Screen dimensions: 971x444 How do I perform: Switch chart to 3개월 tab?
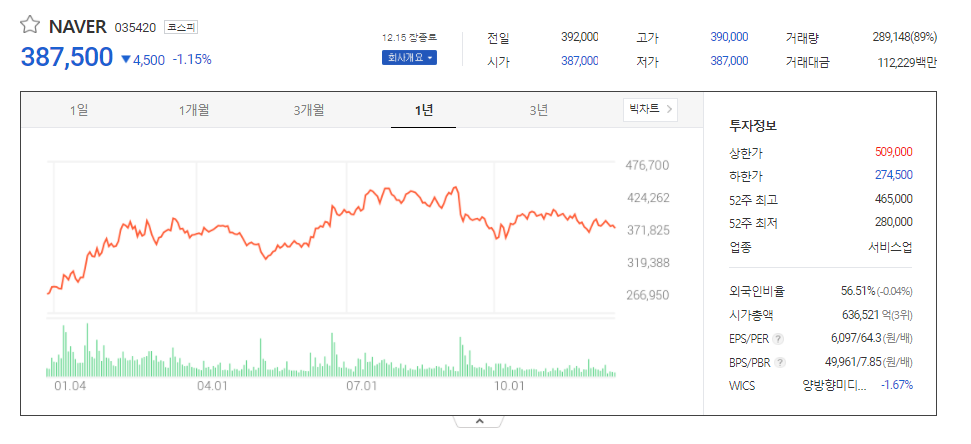point(308,110)
